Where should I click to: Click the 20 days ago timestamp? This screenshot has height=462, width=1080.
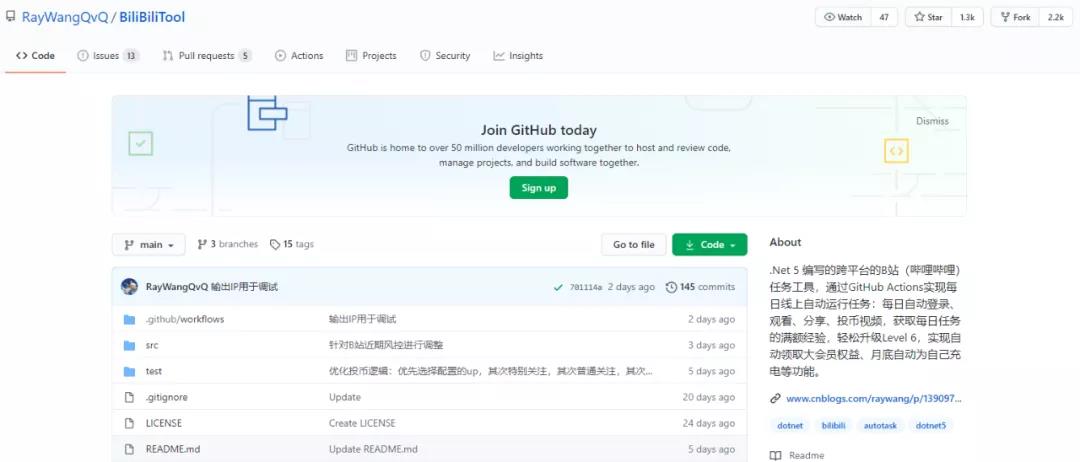click(x=709, y=397)
